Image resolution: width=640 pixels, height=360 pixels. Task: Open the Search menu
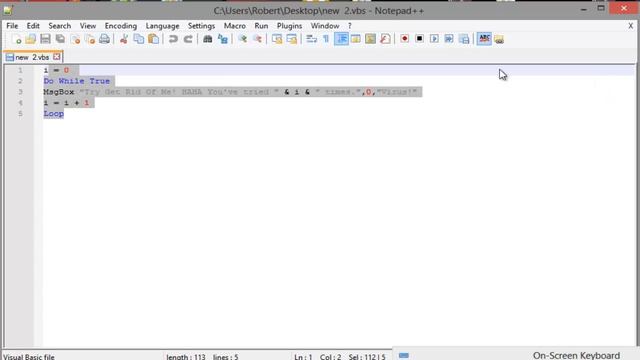click(x=60, y=26)
